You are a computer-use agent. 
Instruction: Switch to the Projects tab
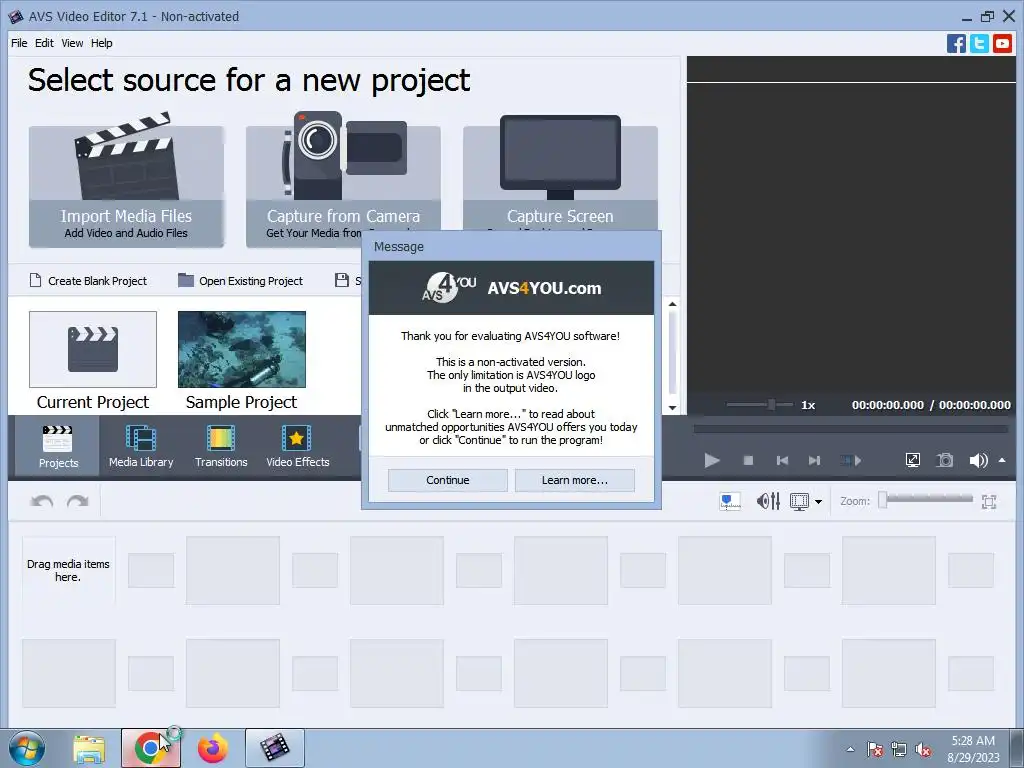click(x=58, y=447)
